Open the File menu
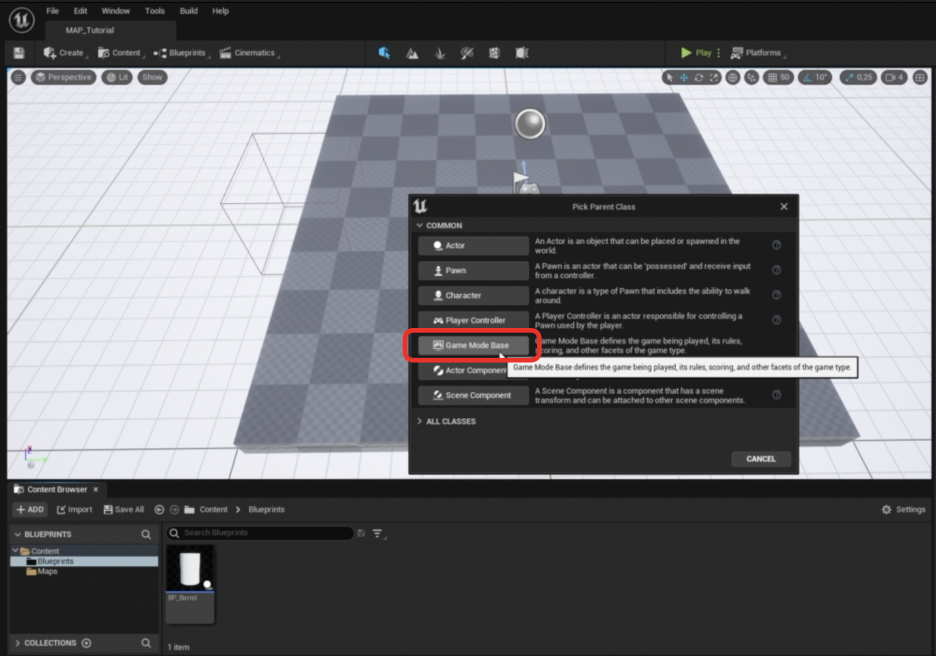 point(53,11)
